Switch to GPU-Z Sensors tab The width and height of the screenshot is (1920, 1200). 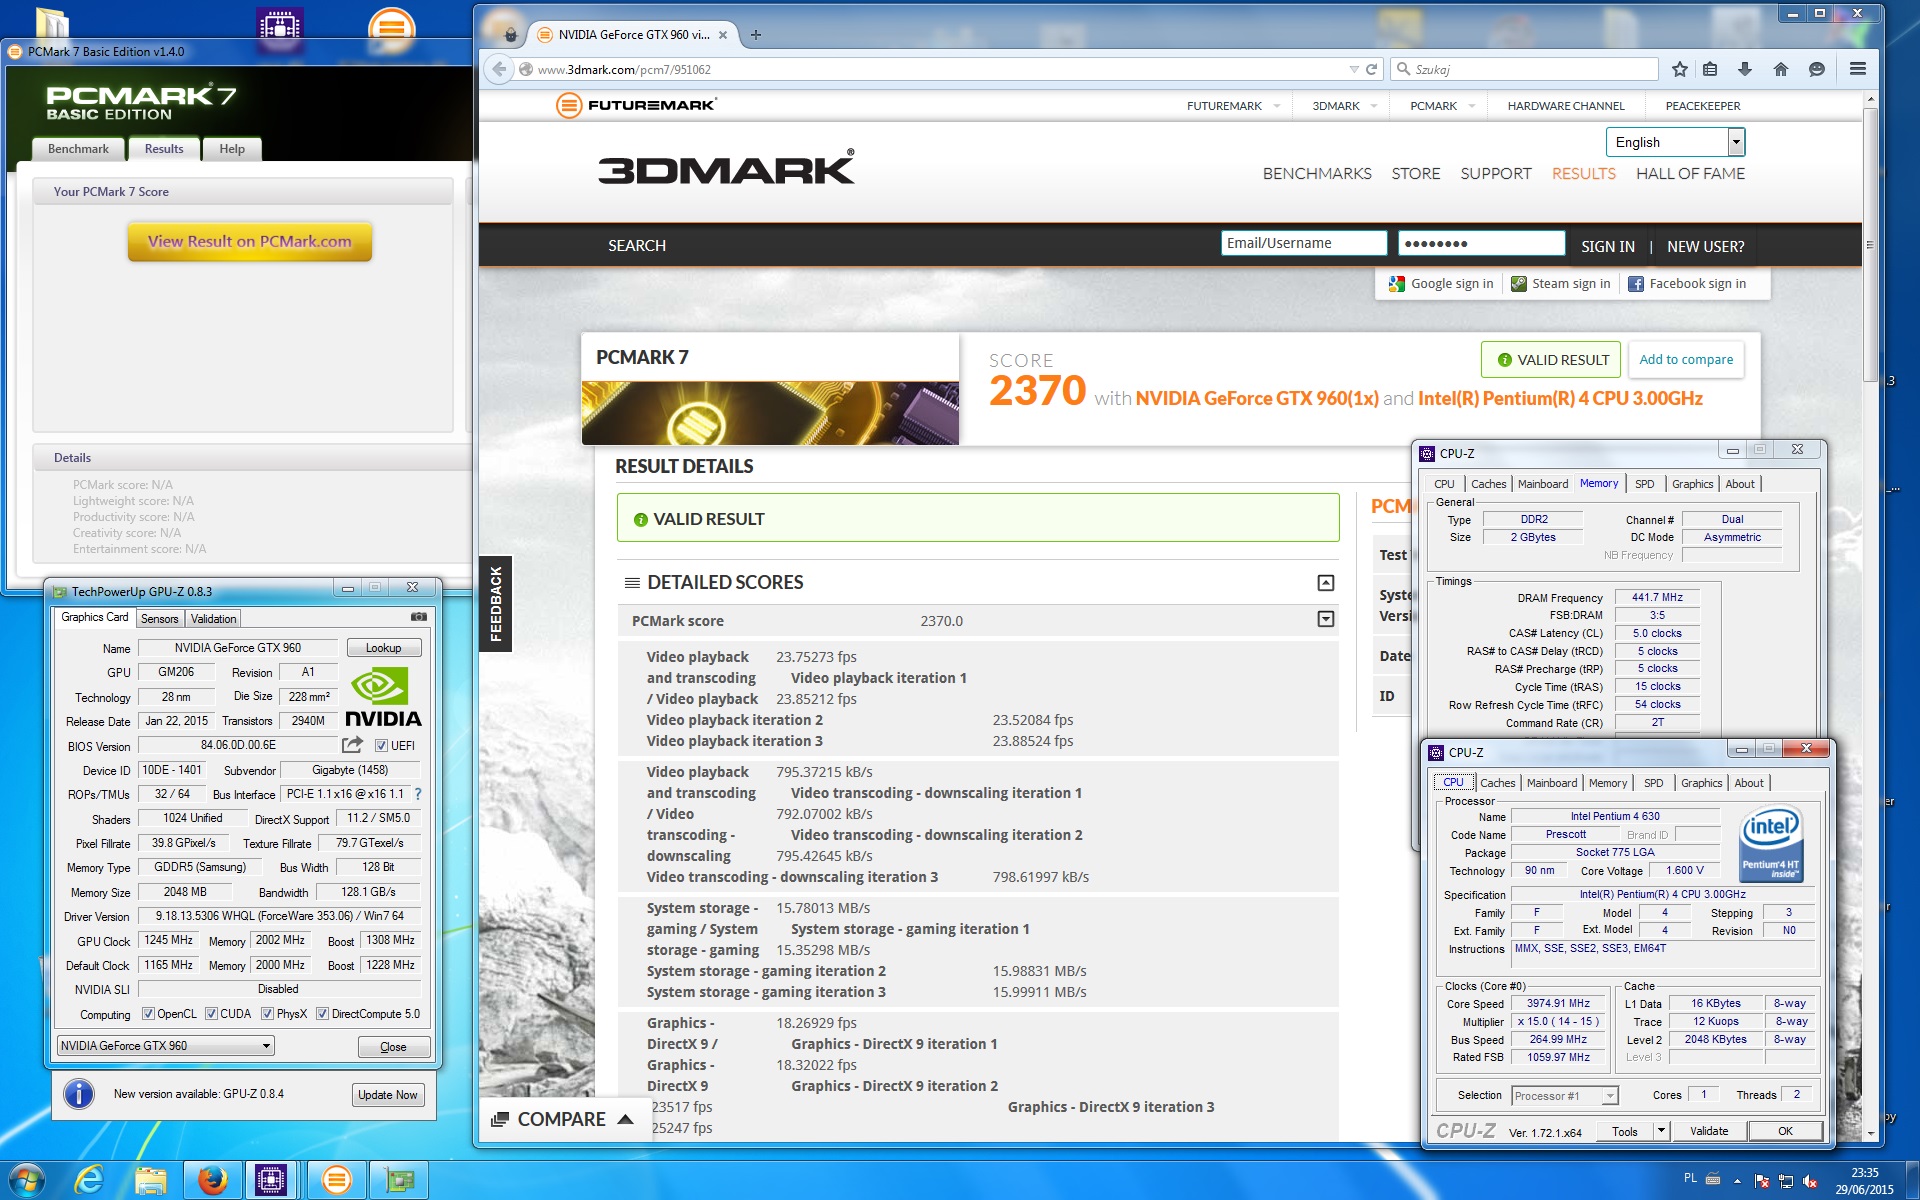tap(160, 619)
